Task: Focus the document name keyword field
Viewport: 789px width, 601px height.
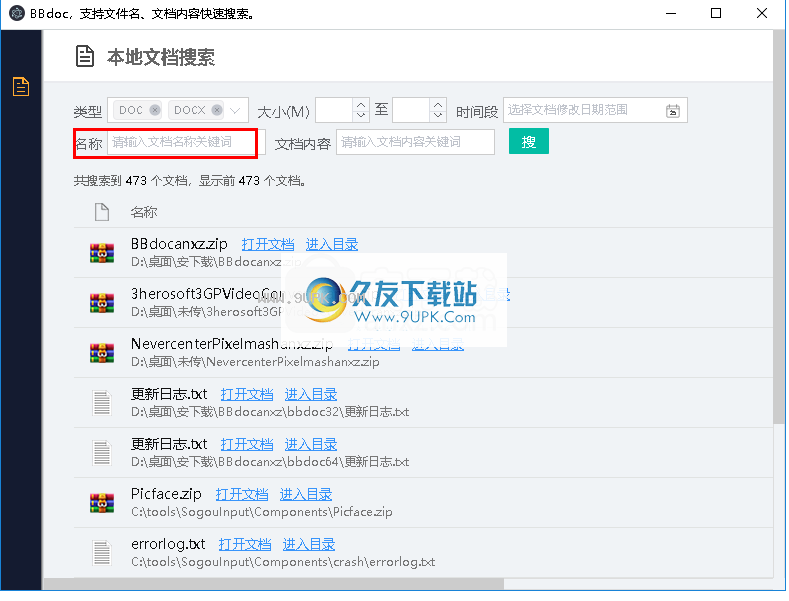Action: [x=186, y=142]
